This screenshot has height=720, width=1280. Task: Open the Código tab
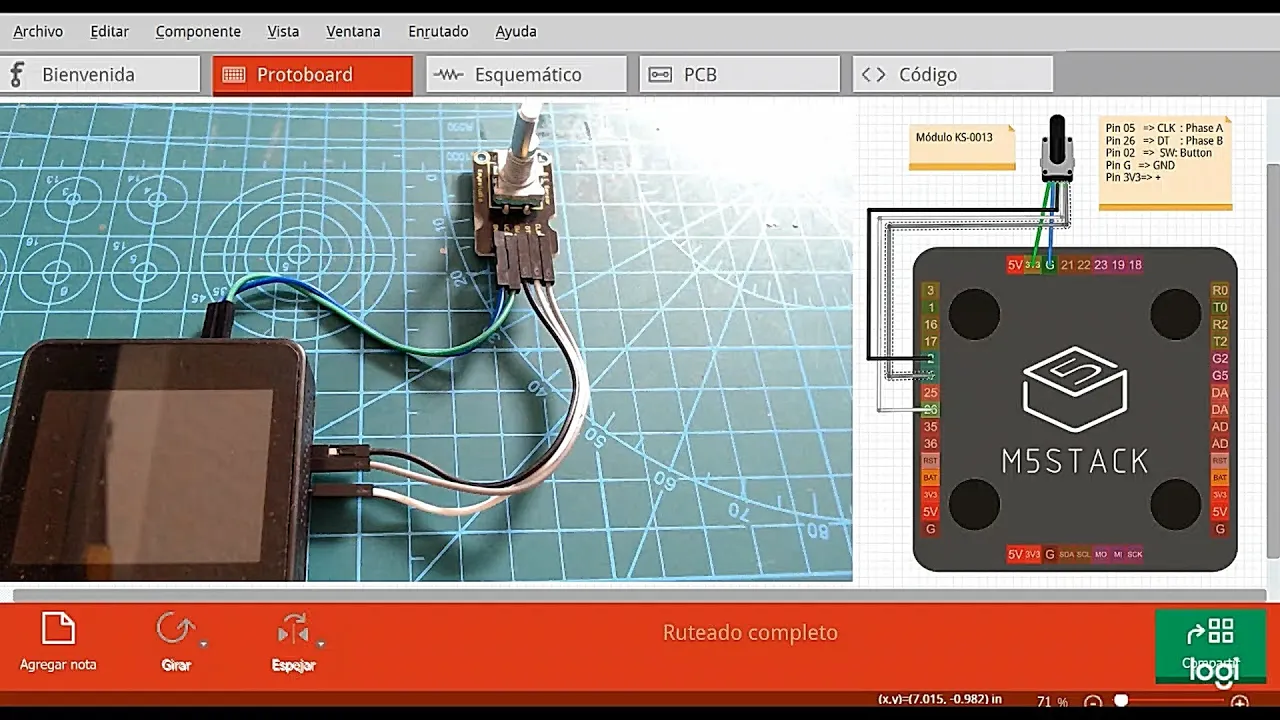pyautogui.click(x=952, y=74)
